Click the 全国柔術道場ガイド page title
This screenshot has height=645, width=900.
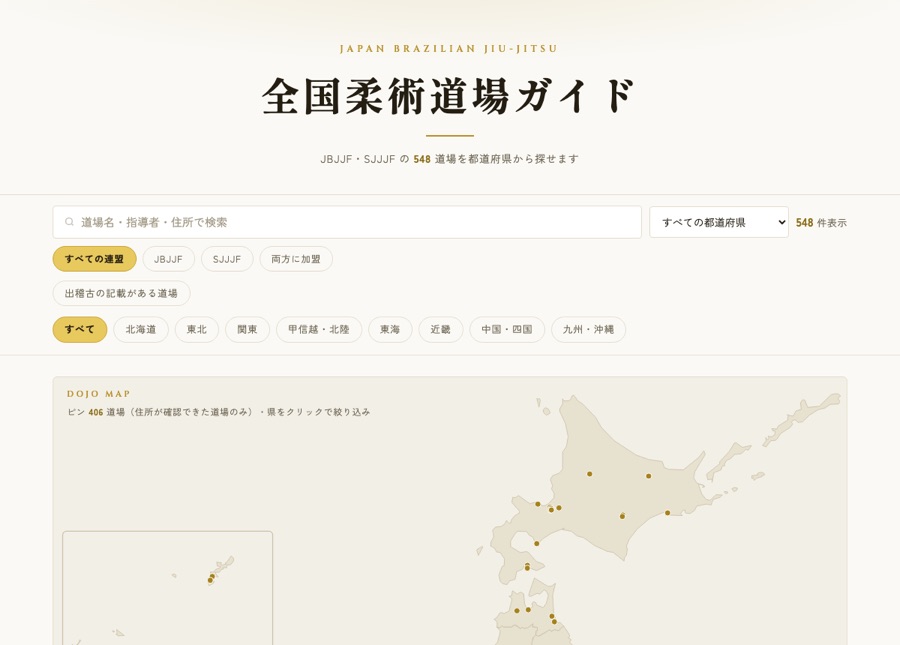coord(449,96)
